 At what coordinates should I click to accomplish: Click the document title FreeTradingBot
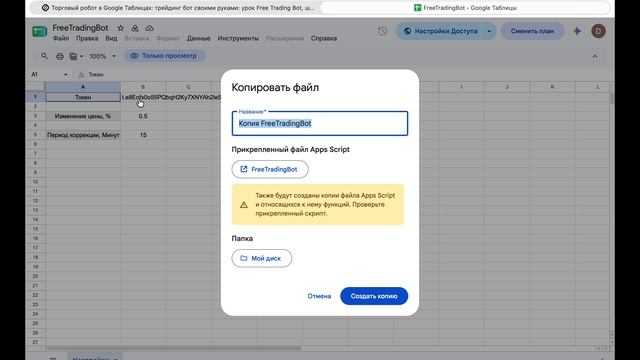click(x=80, y=28)
